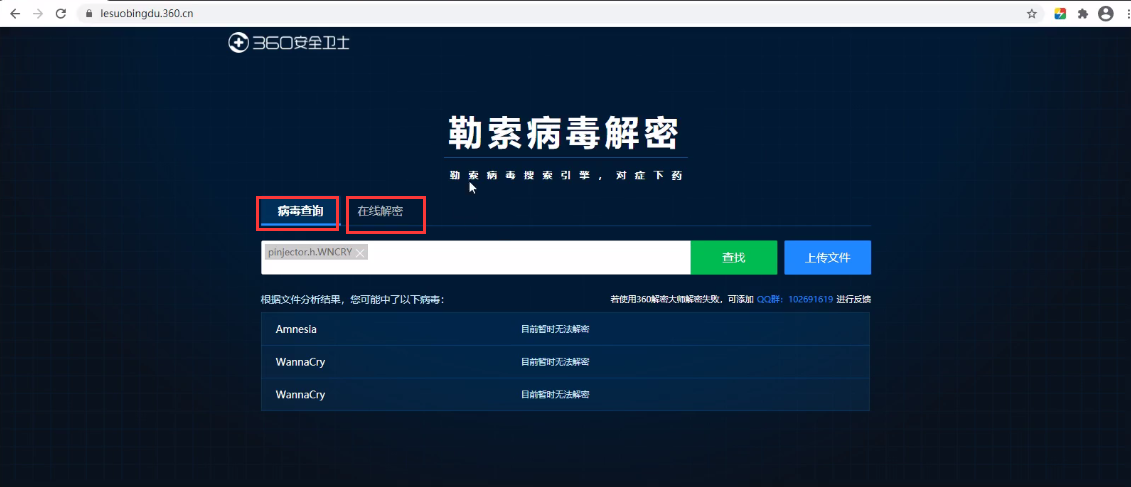Screen dimensions: 1131x487
Task: Switch to the 在线解密 tab
Action: tap(380, 211)
